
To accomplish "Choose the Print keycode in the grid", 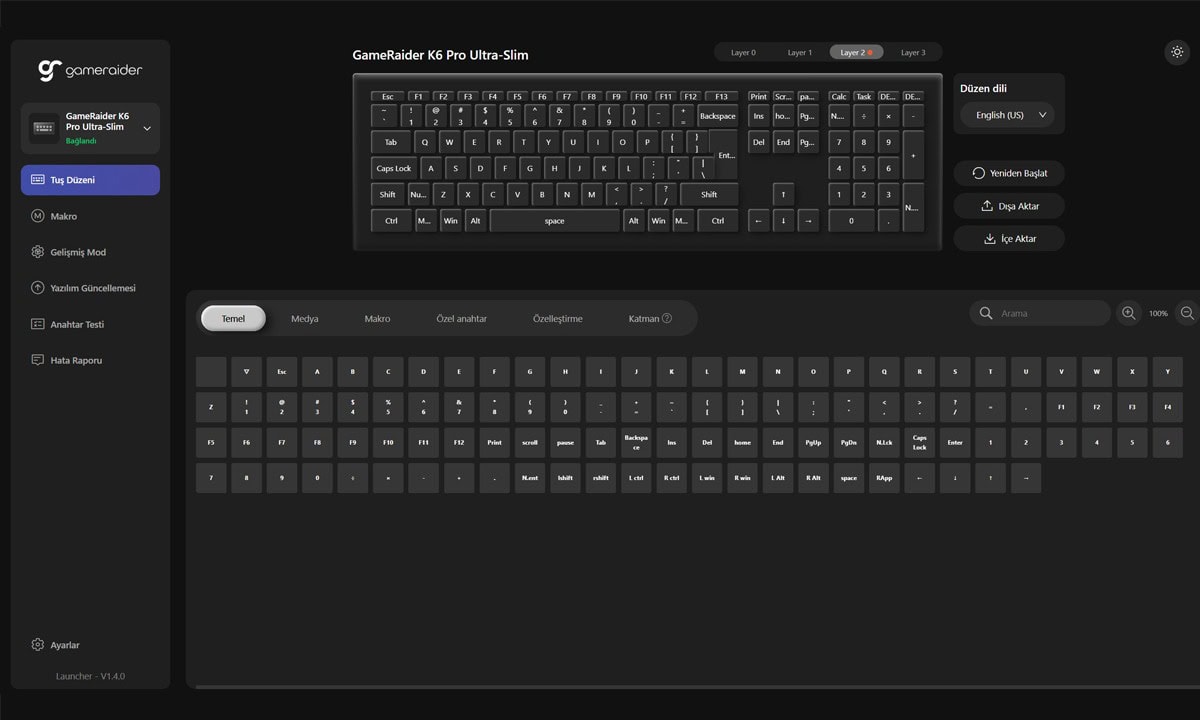I will pyautogui.click(x=494, y=442).
